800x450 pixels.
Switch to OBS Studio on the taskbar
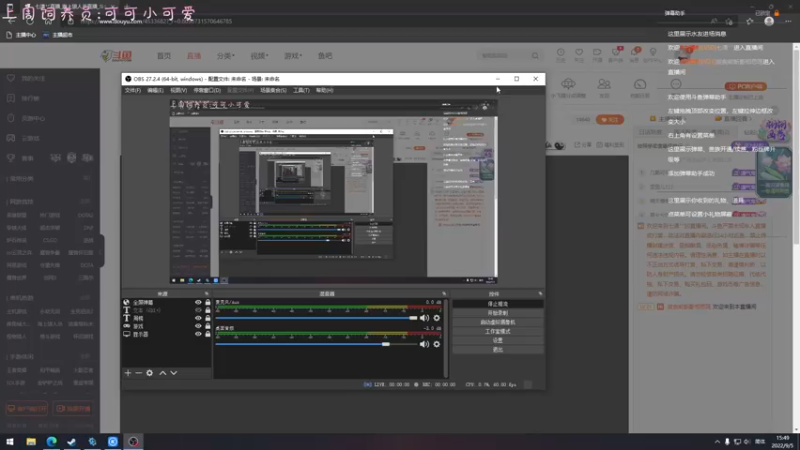click(133, 441)
